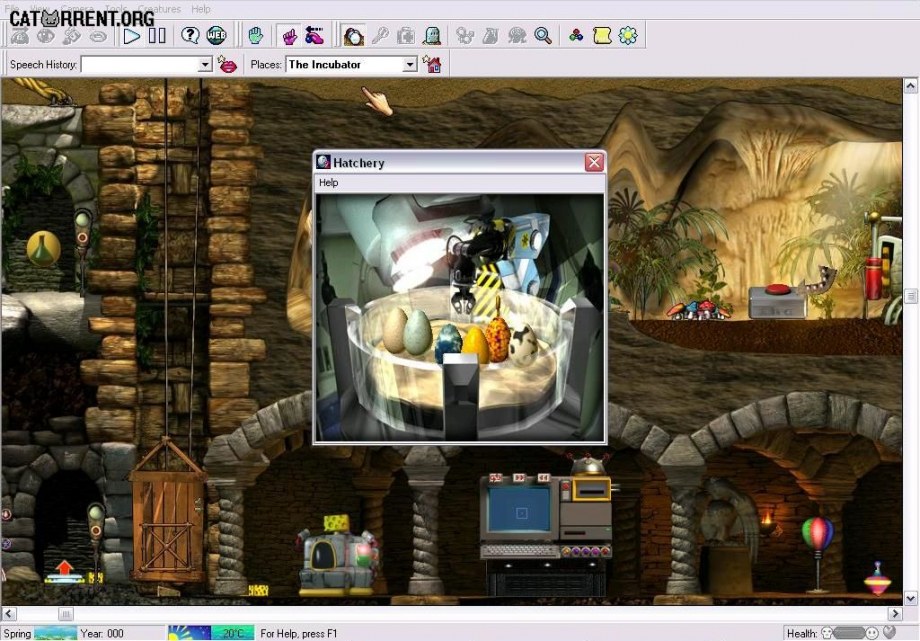Click the Hatchery title bar icon

(323, 161)
